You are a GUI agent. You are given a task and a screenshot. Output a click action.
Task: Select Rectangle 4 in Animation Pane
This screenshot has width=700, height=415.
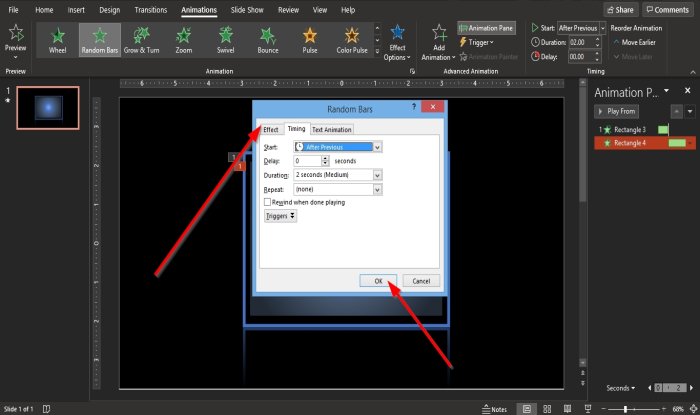pos(645,143)
